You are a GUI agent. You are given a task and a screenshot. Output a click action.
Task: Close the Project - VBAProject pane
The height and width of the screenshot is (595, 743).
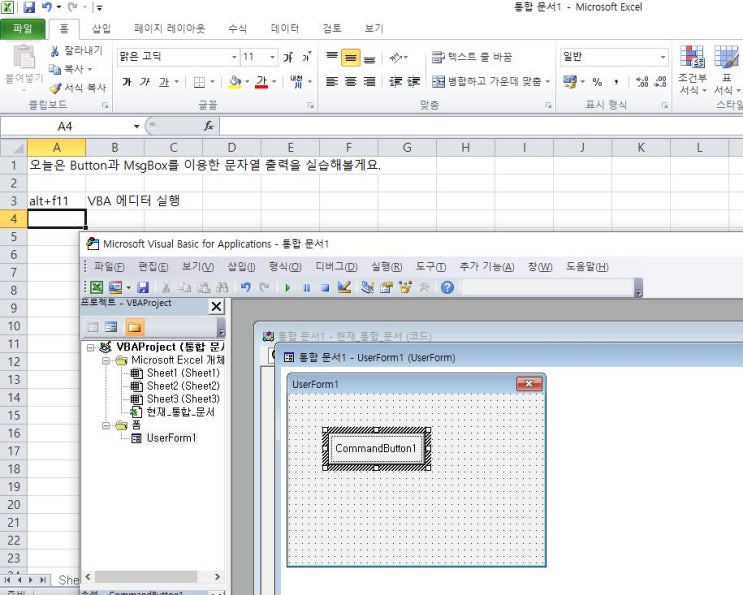pos(216,307)
